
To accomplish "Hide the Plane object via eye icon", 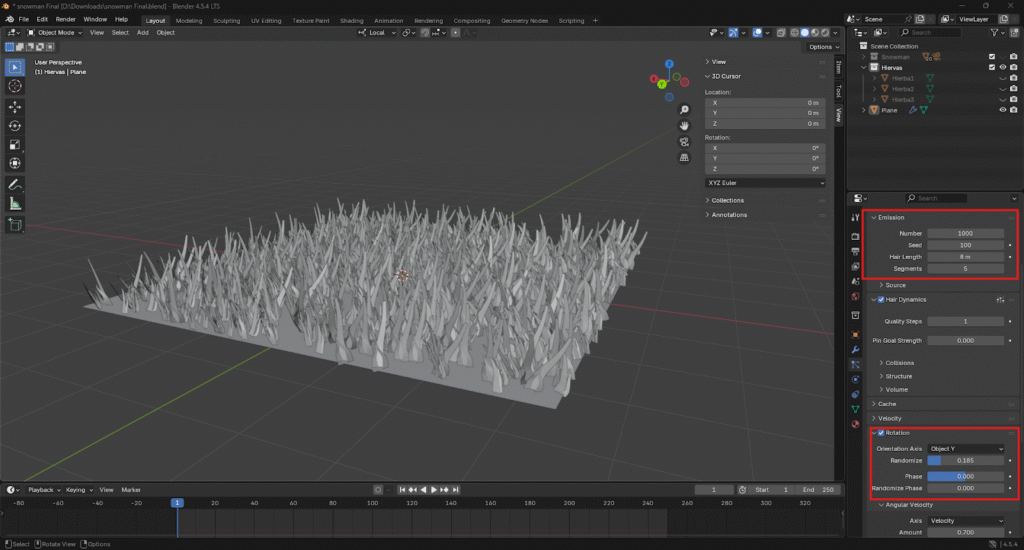I will (x=1003, y=110).
